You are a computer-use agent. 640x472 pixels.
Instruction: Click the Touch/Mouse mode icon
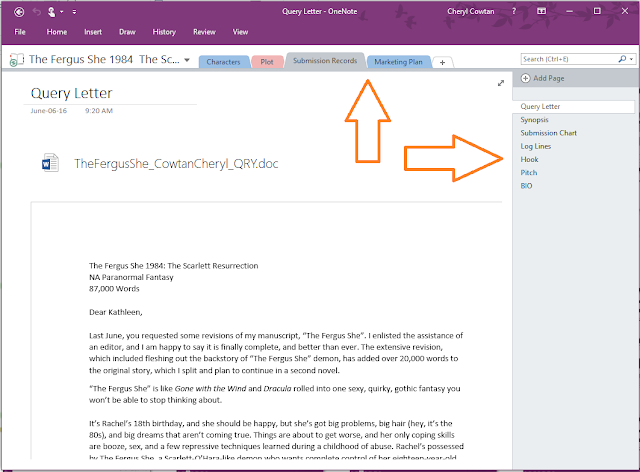click(x=51, y=12)
